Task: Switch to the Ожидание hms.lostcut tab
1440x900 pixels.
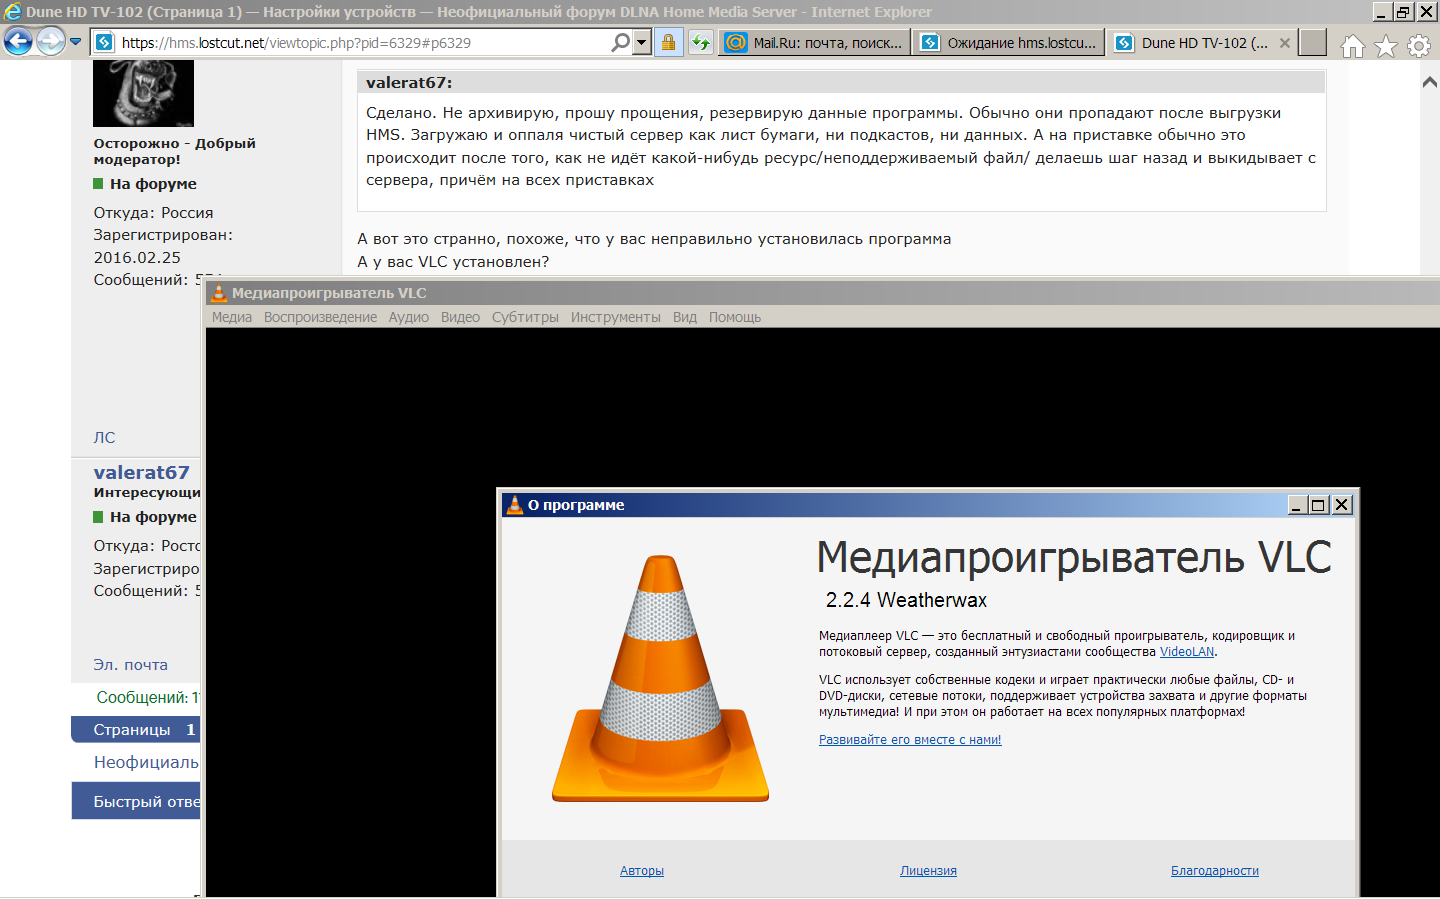Action: 1008,43
